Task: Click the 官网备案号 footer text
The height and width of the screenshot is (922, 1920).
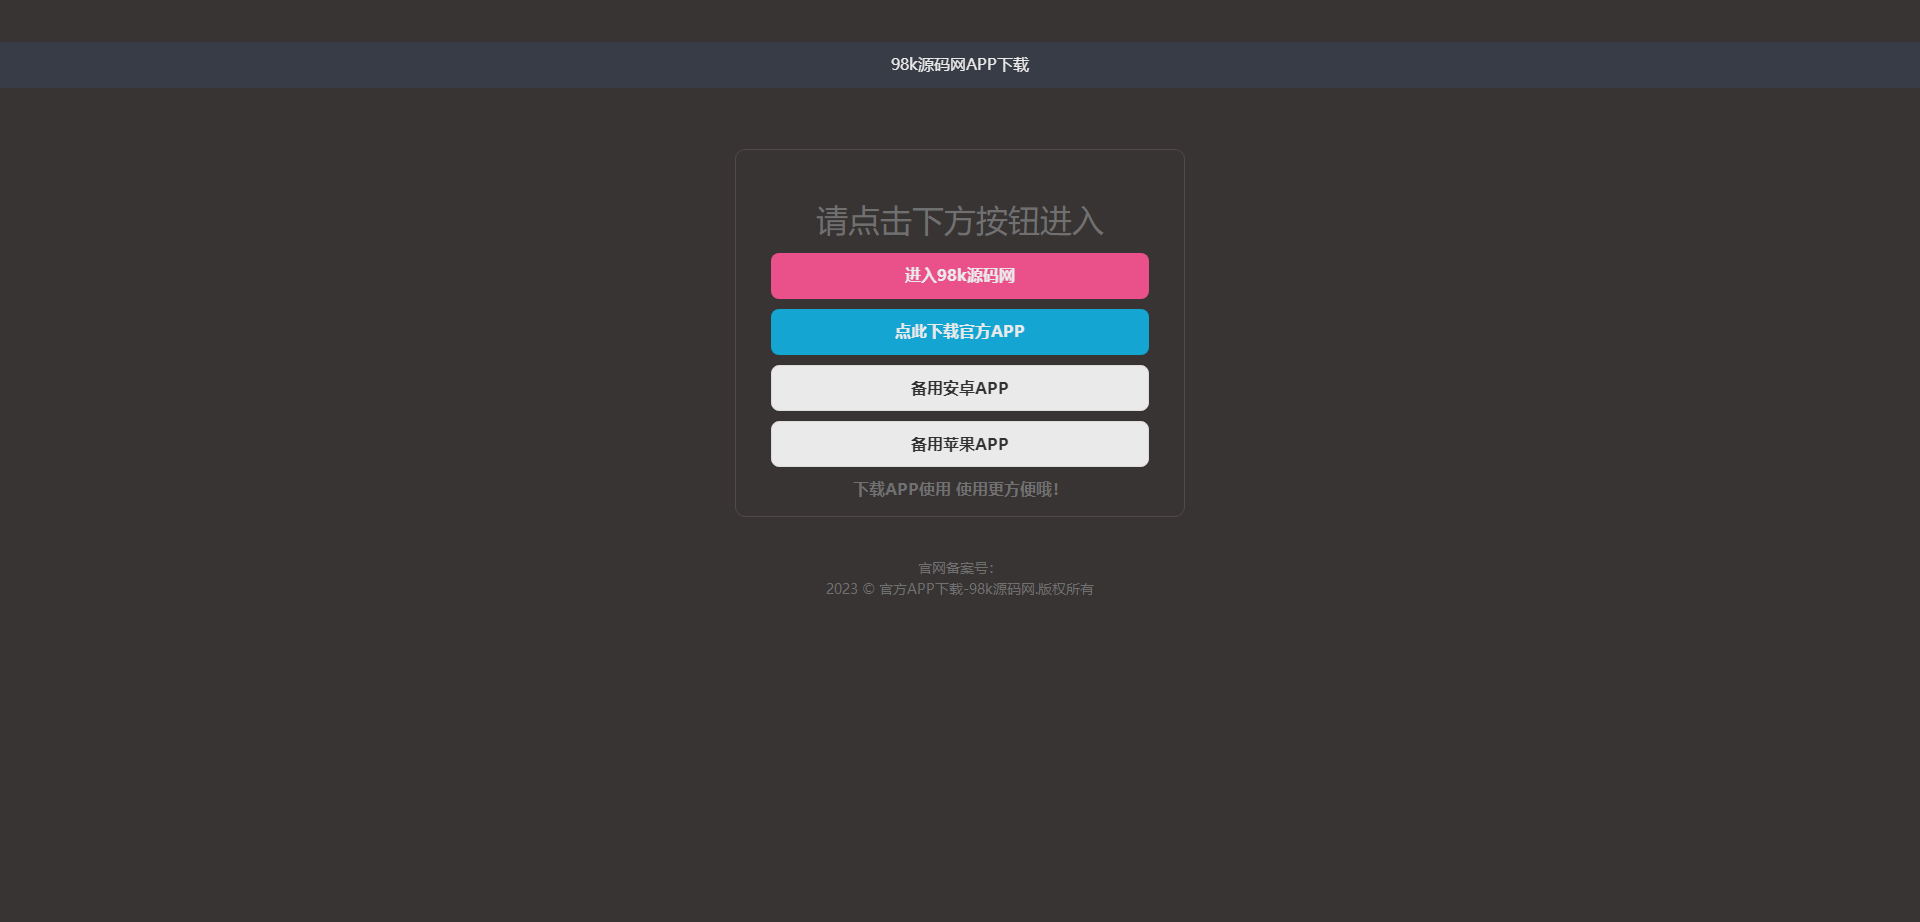Action: pos(955,568)
